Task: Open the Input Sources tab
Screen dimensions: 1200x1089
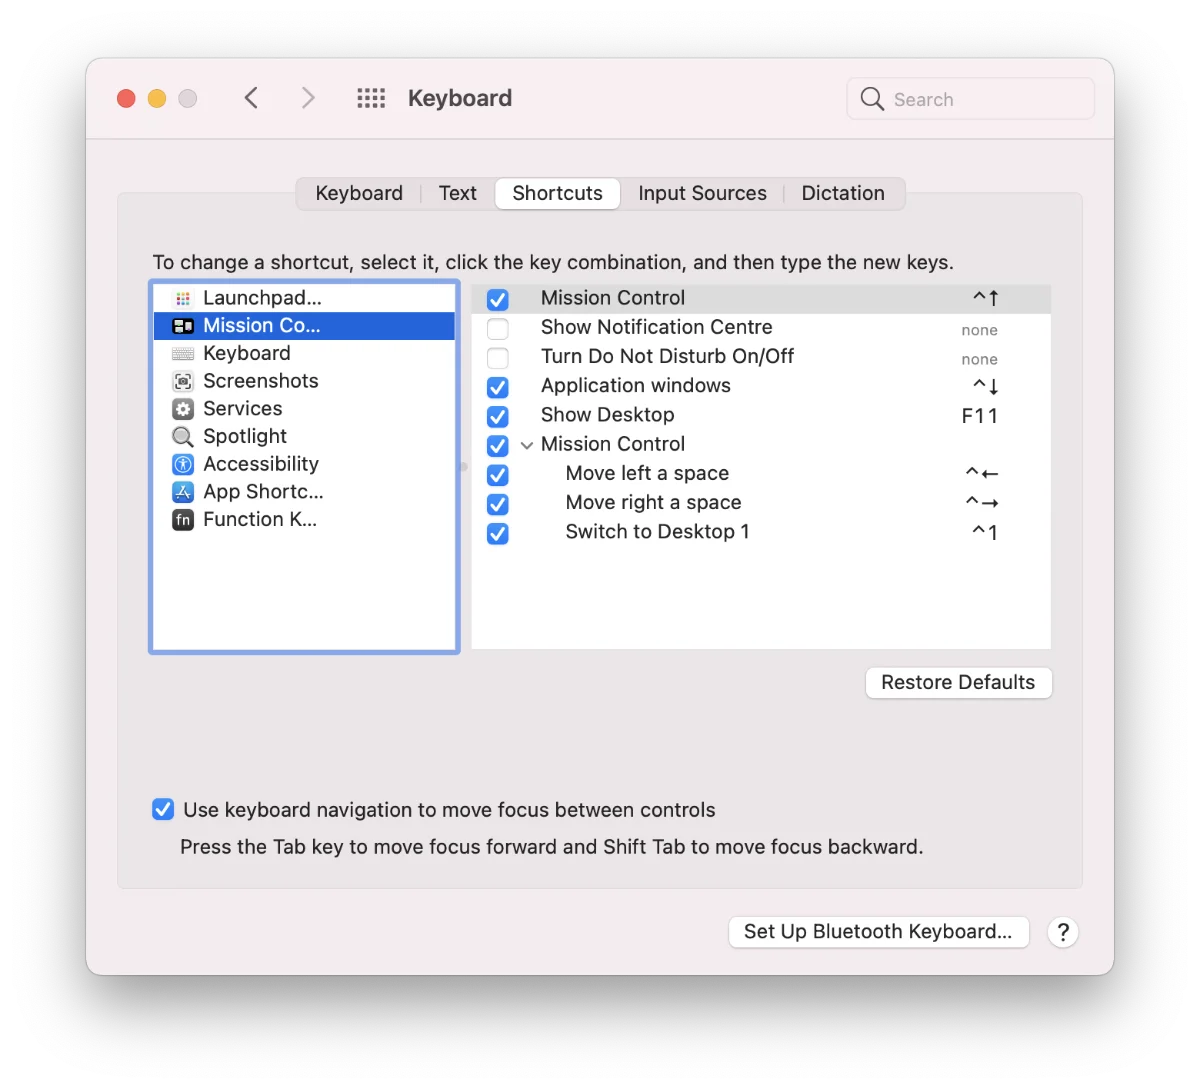Action: coord(702,193)
